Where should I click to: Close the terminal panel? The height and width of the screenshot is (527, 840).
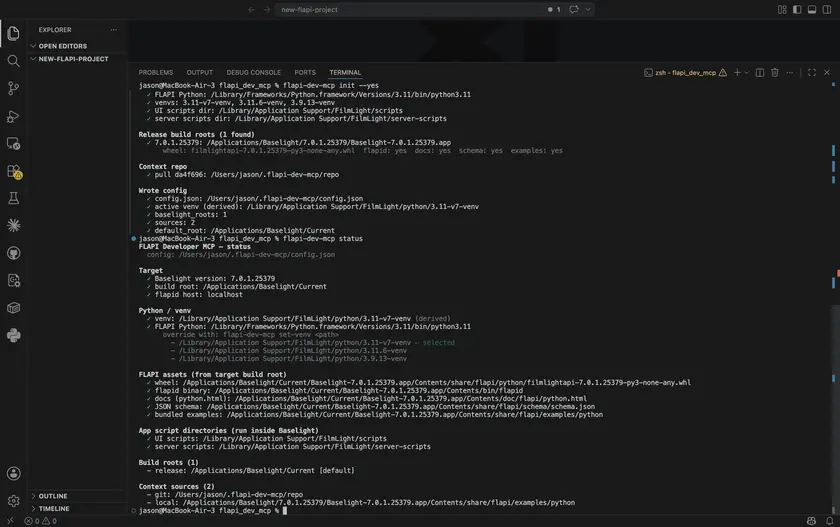pyautogui.click(x=827, y=73)
